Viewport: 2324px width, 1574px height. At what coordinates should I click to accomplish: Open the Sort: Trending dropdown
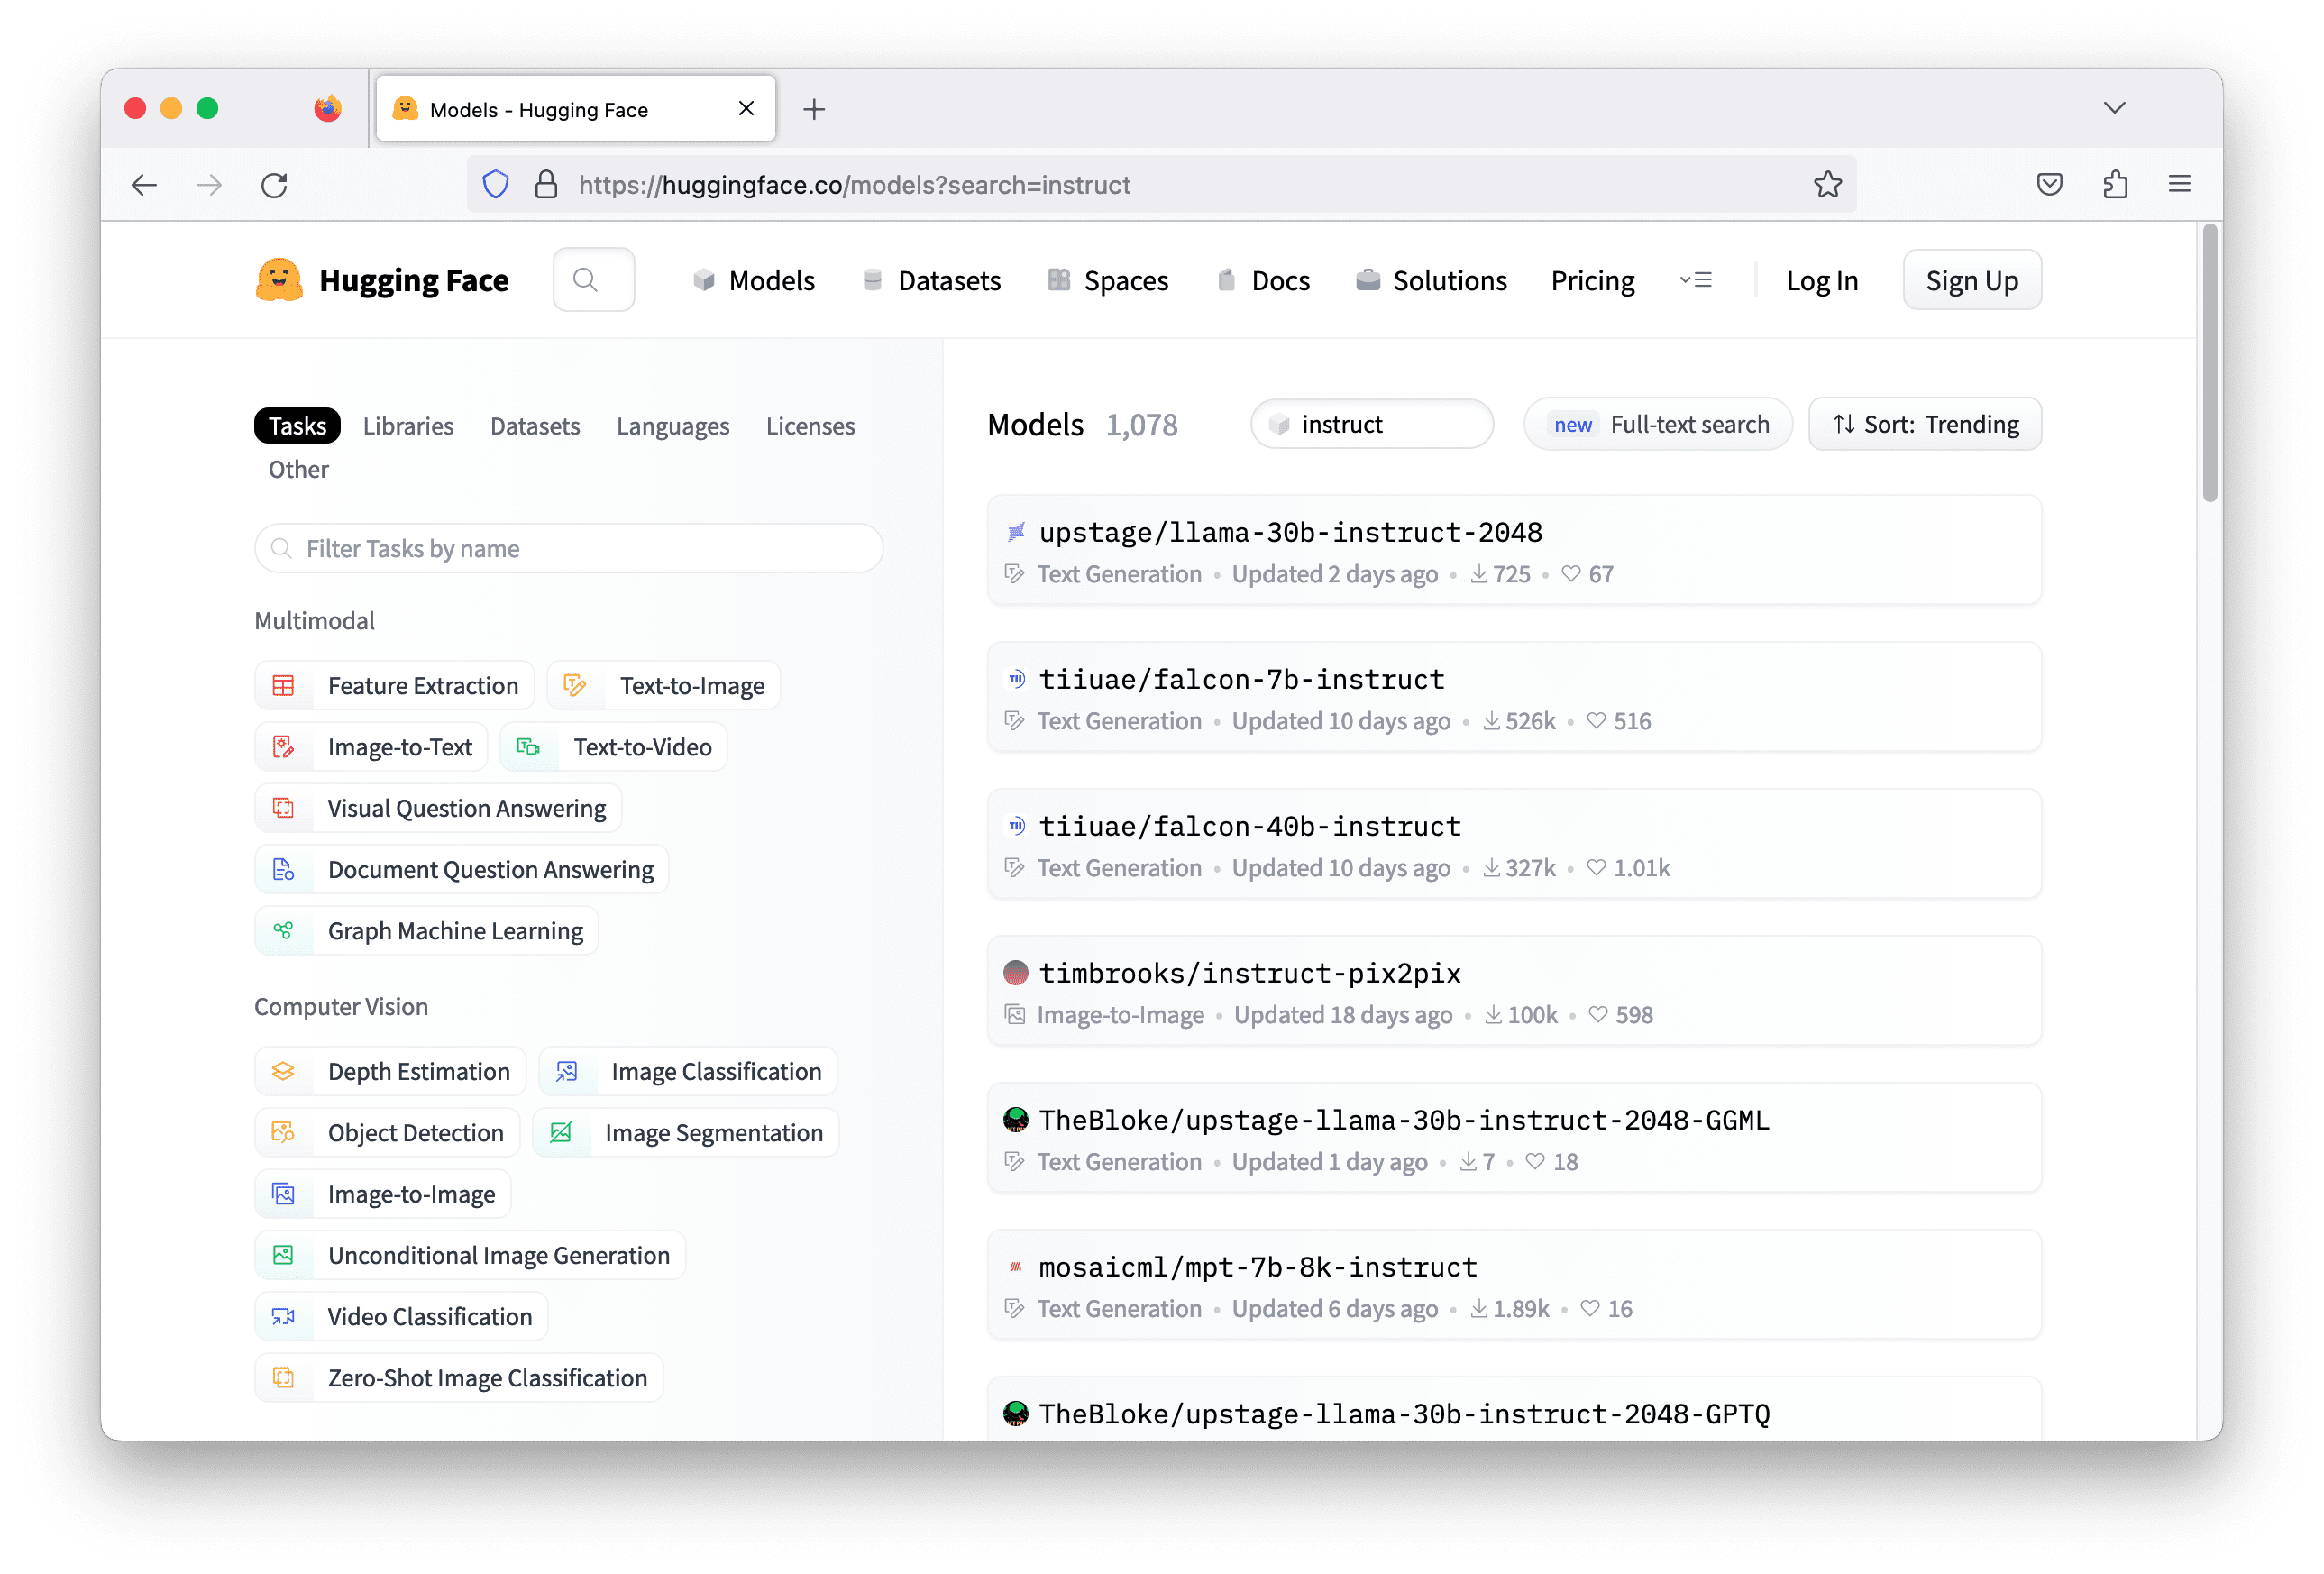click(x=1925, y=425)
